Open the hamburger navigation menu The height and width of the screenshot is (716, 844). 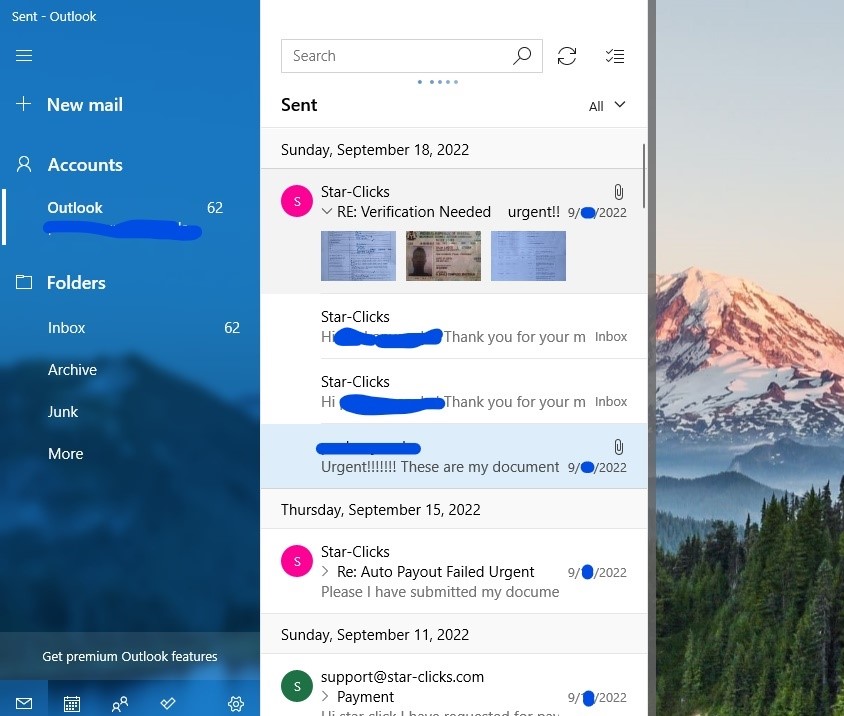pyautogui.click(x=24, y=55)
